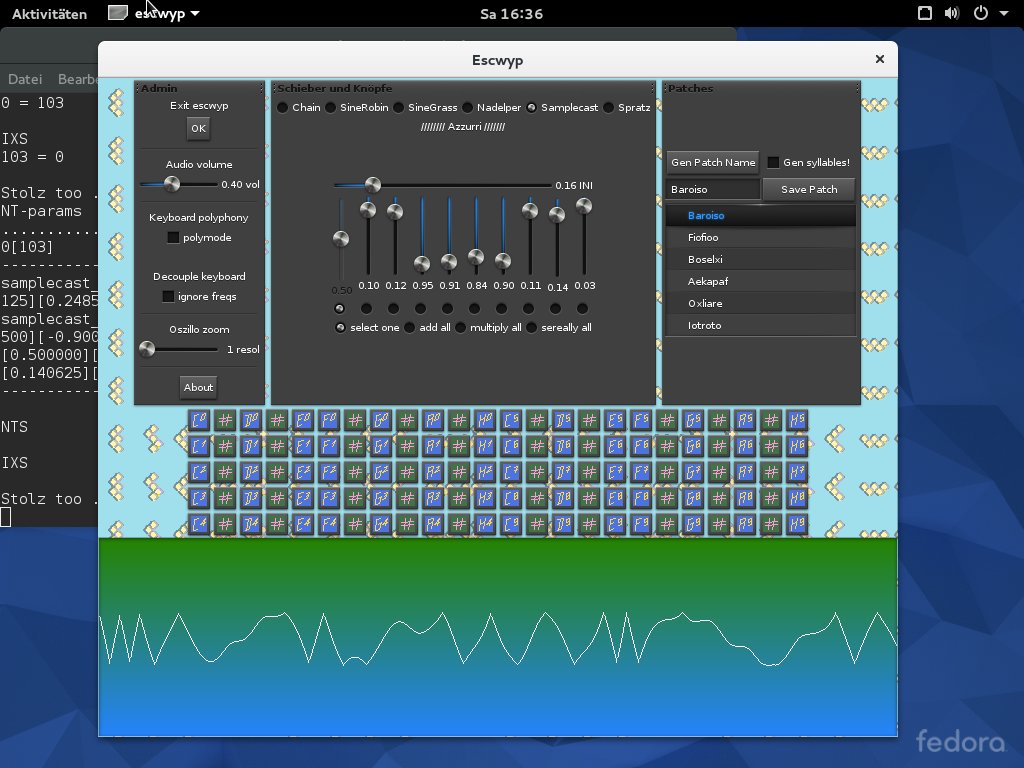Viewport: 1024px width, 768px height.
Task: Click the speaker volume icon in top bar
Action: (x=950, y=14)
